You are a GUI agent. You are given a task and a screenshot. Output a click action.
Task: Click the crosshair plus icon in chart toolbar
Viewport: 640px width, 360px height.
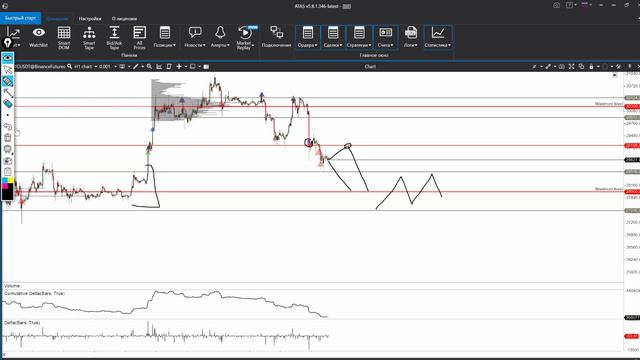click(x=179, y=66)
